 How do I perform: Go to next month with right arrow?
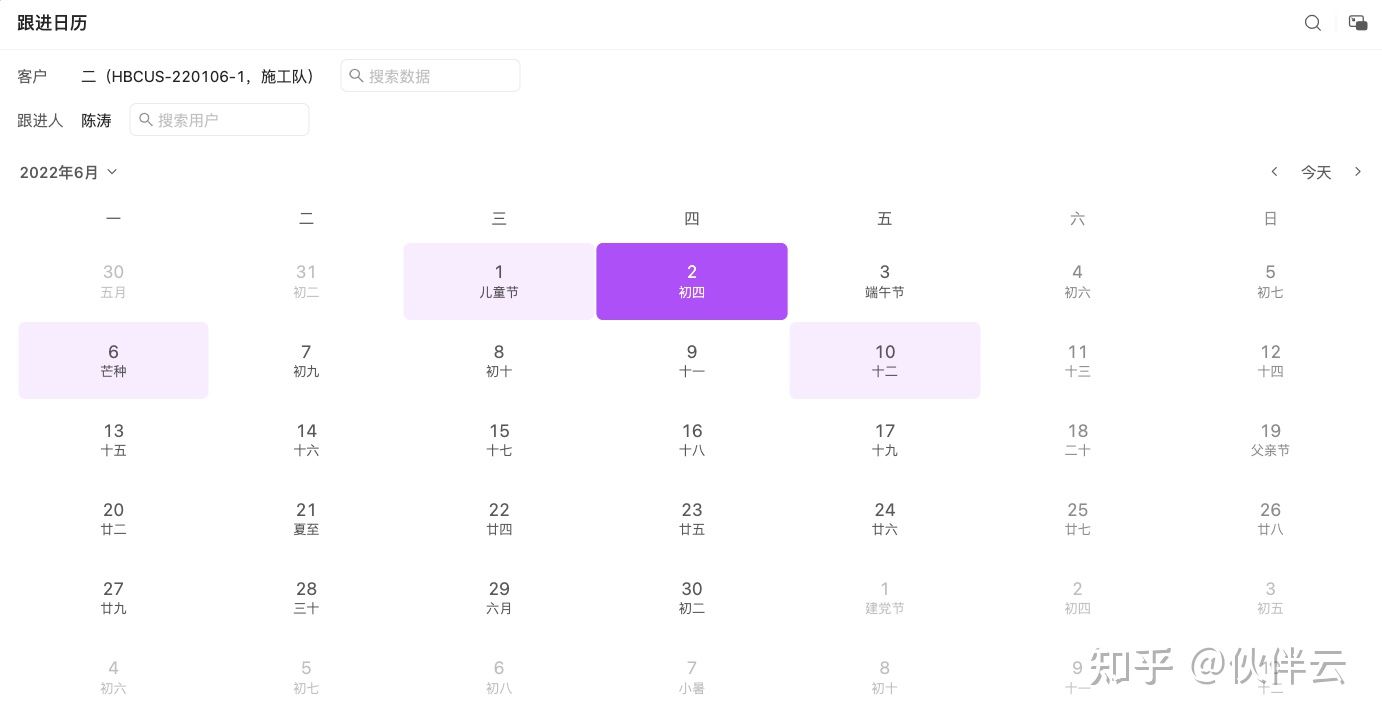tap(1358, 172)
